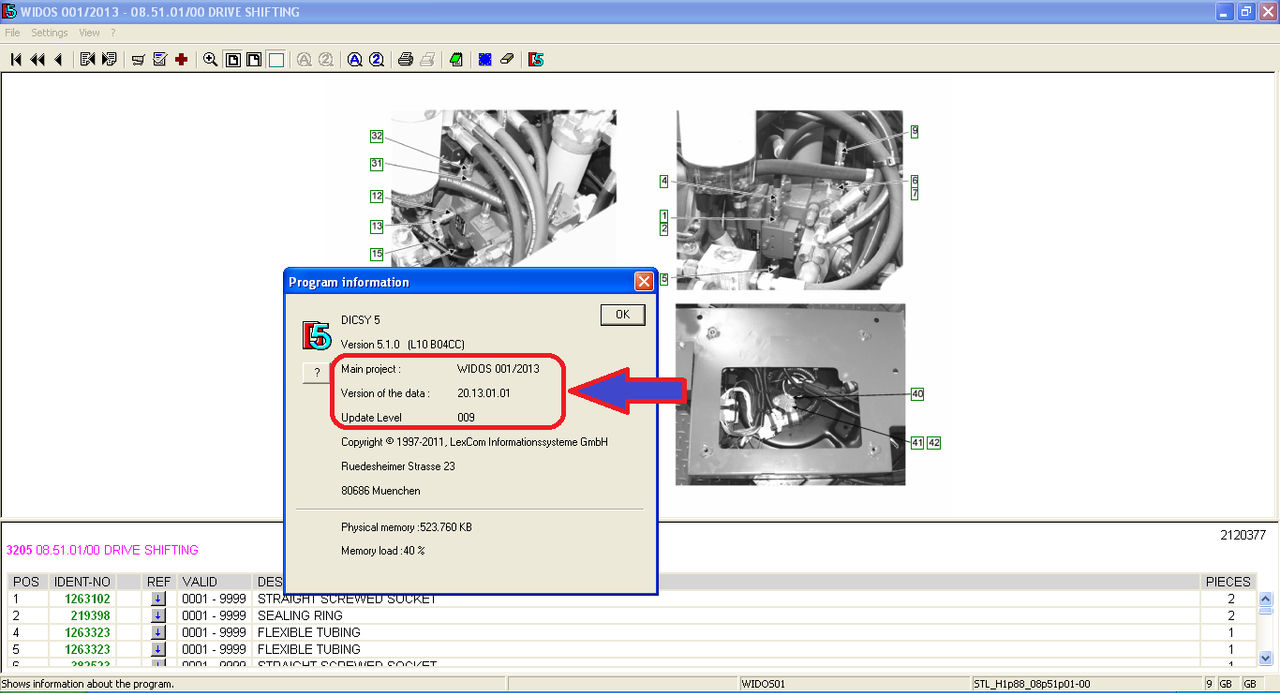Click hotspot label 12 in diagram
The width and height of the screenshot is (1280, 693).
pos(377,197)
